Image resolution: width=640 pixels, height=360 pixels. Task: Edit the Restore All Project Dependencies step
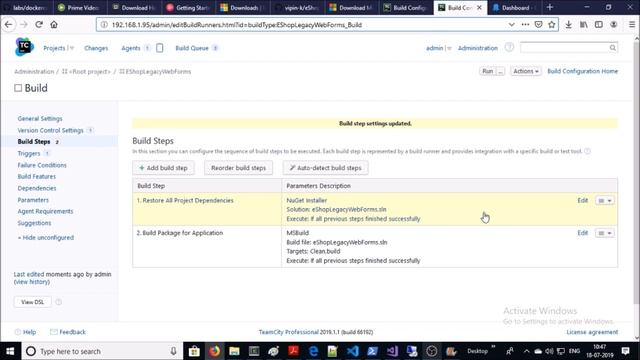pos(582,200)
